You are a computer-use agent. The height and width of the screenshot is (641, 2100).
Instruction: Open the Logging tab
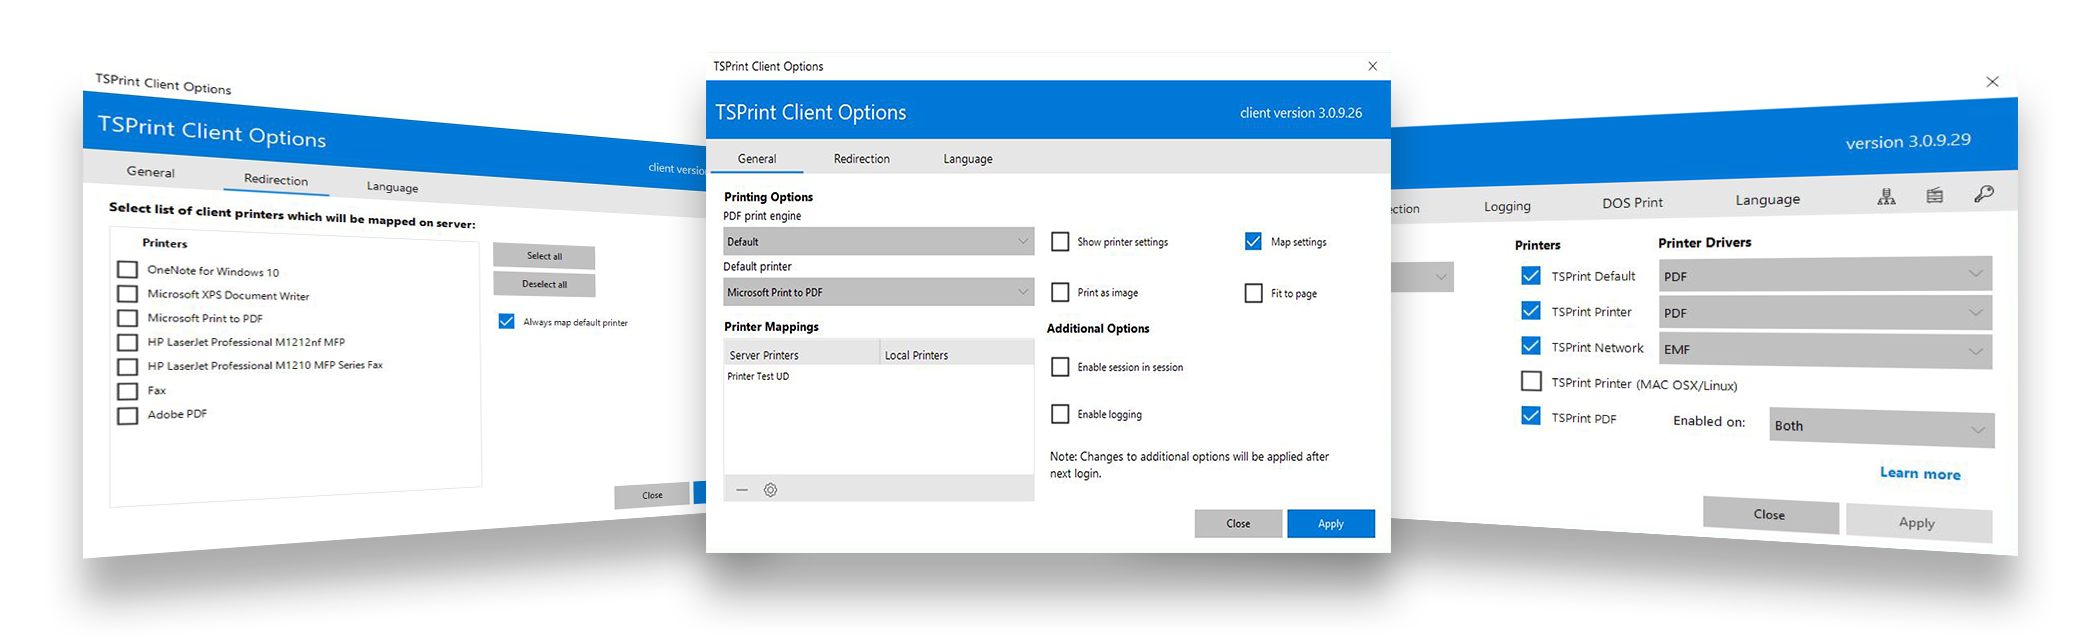click(x=1507, y=206)
